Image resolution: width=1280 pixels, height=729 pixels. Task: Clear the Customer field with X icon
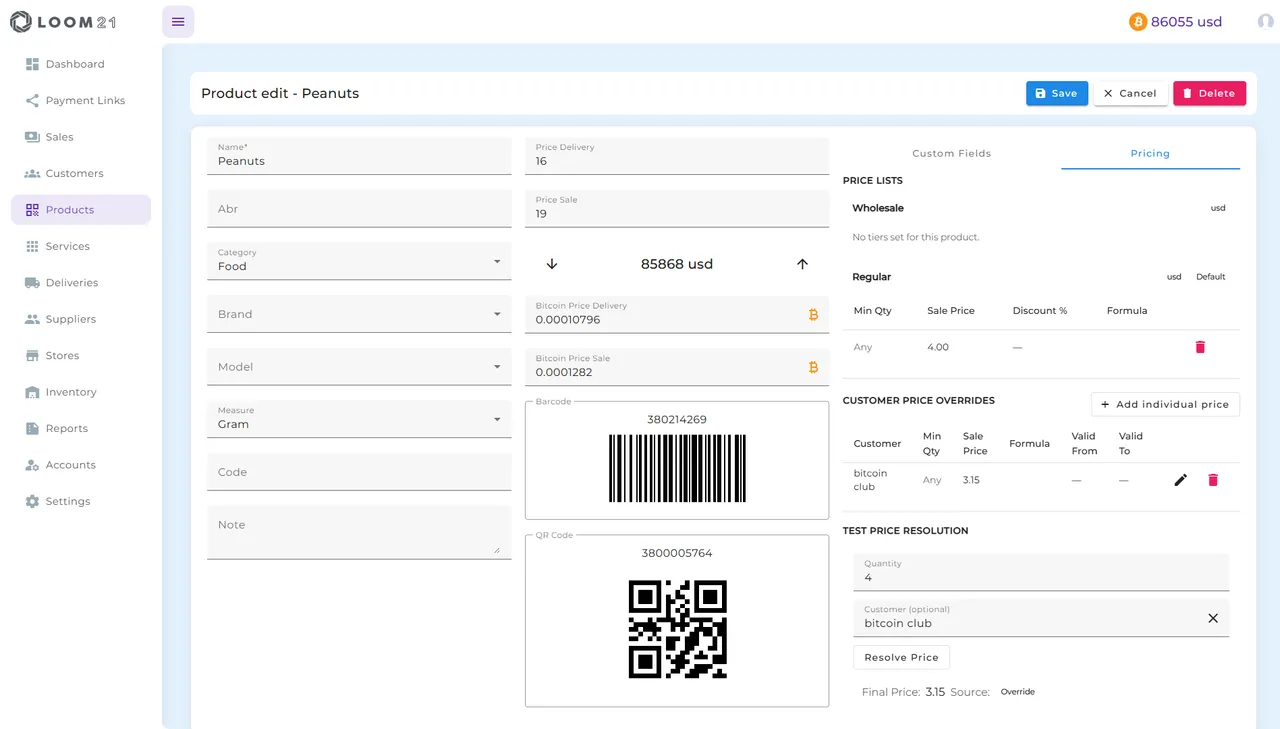pyautogui.click(x=1213, y=618)
